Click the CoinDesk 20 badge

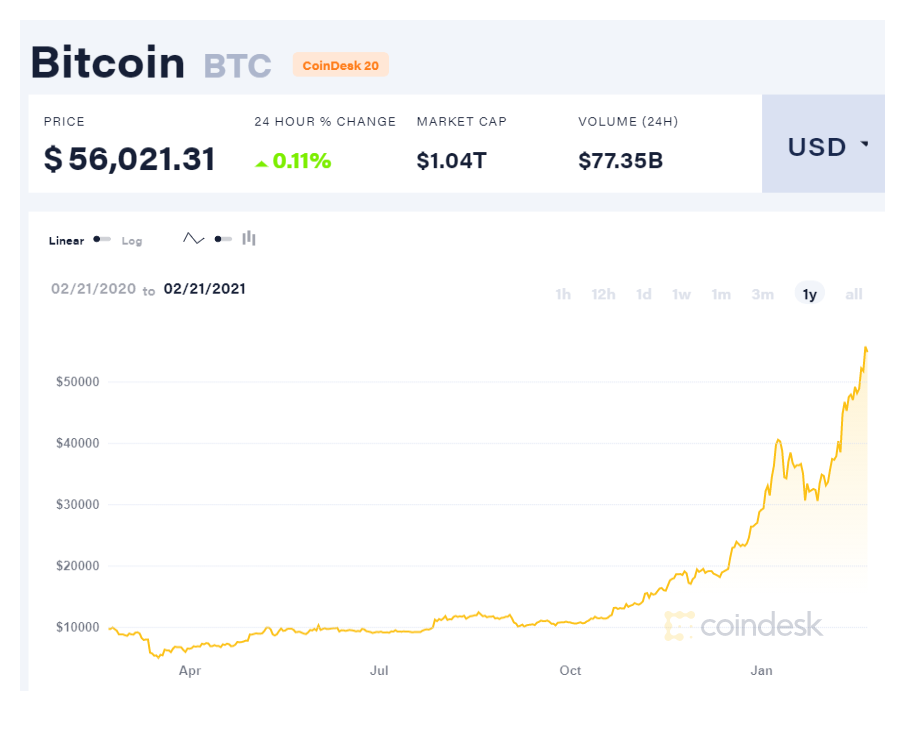[x=340, y=65]
